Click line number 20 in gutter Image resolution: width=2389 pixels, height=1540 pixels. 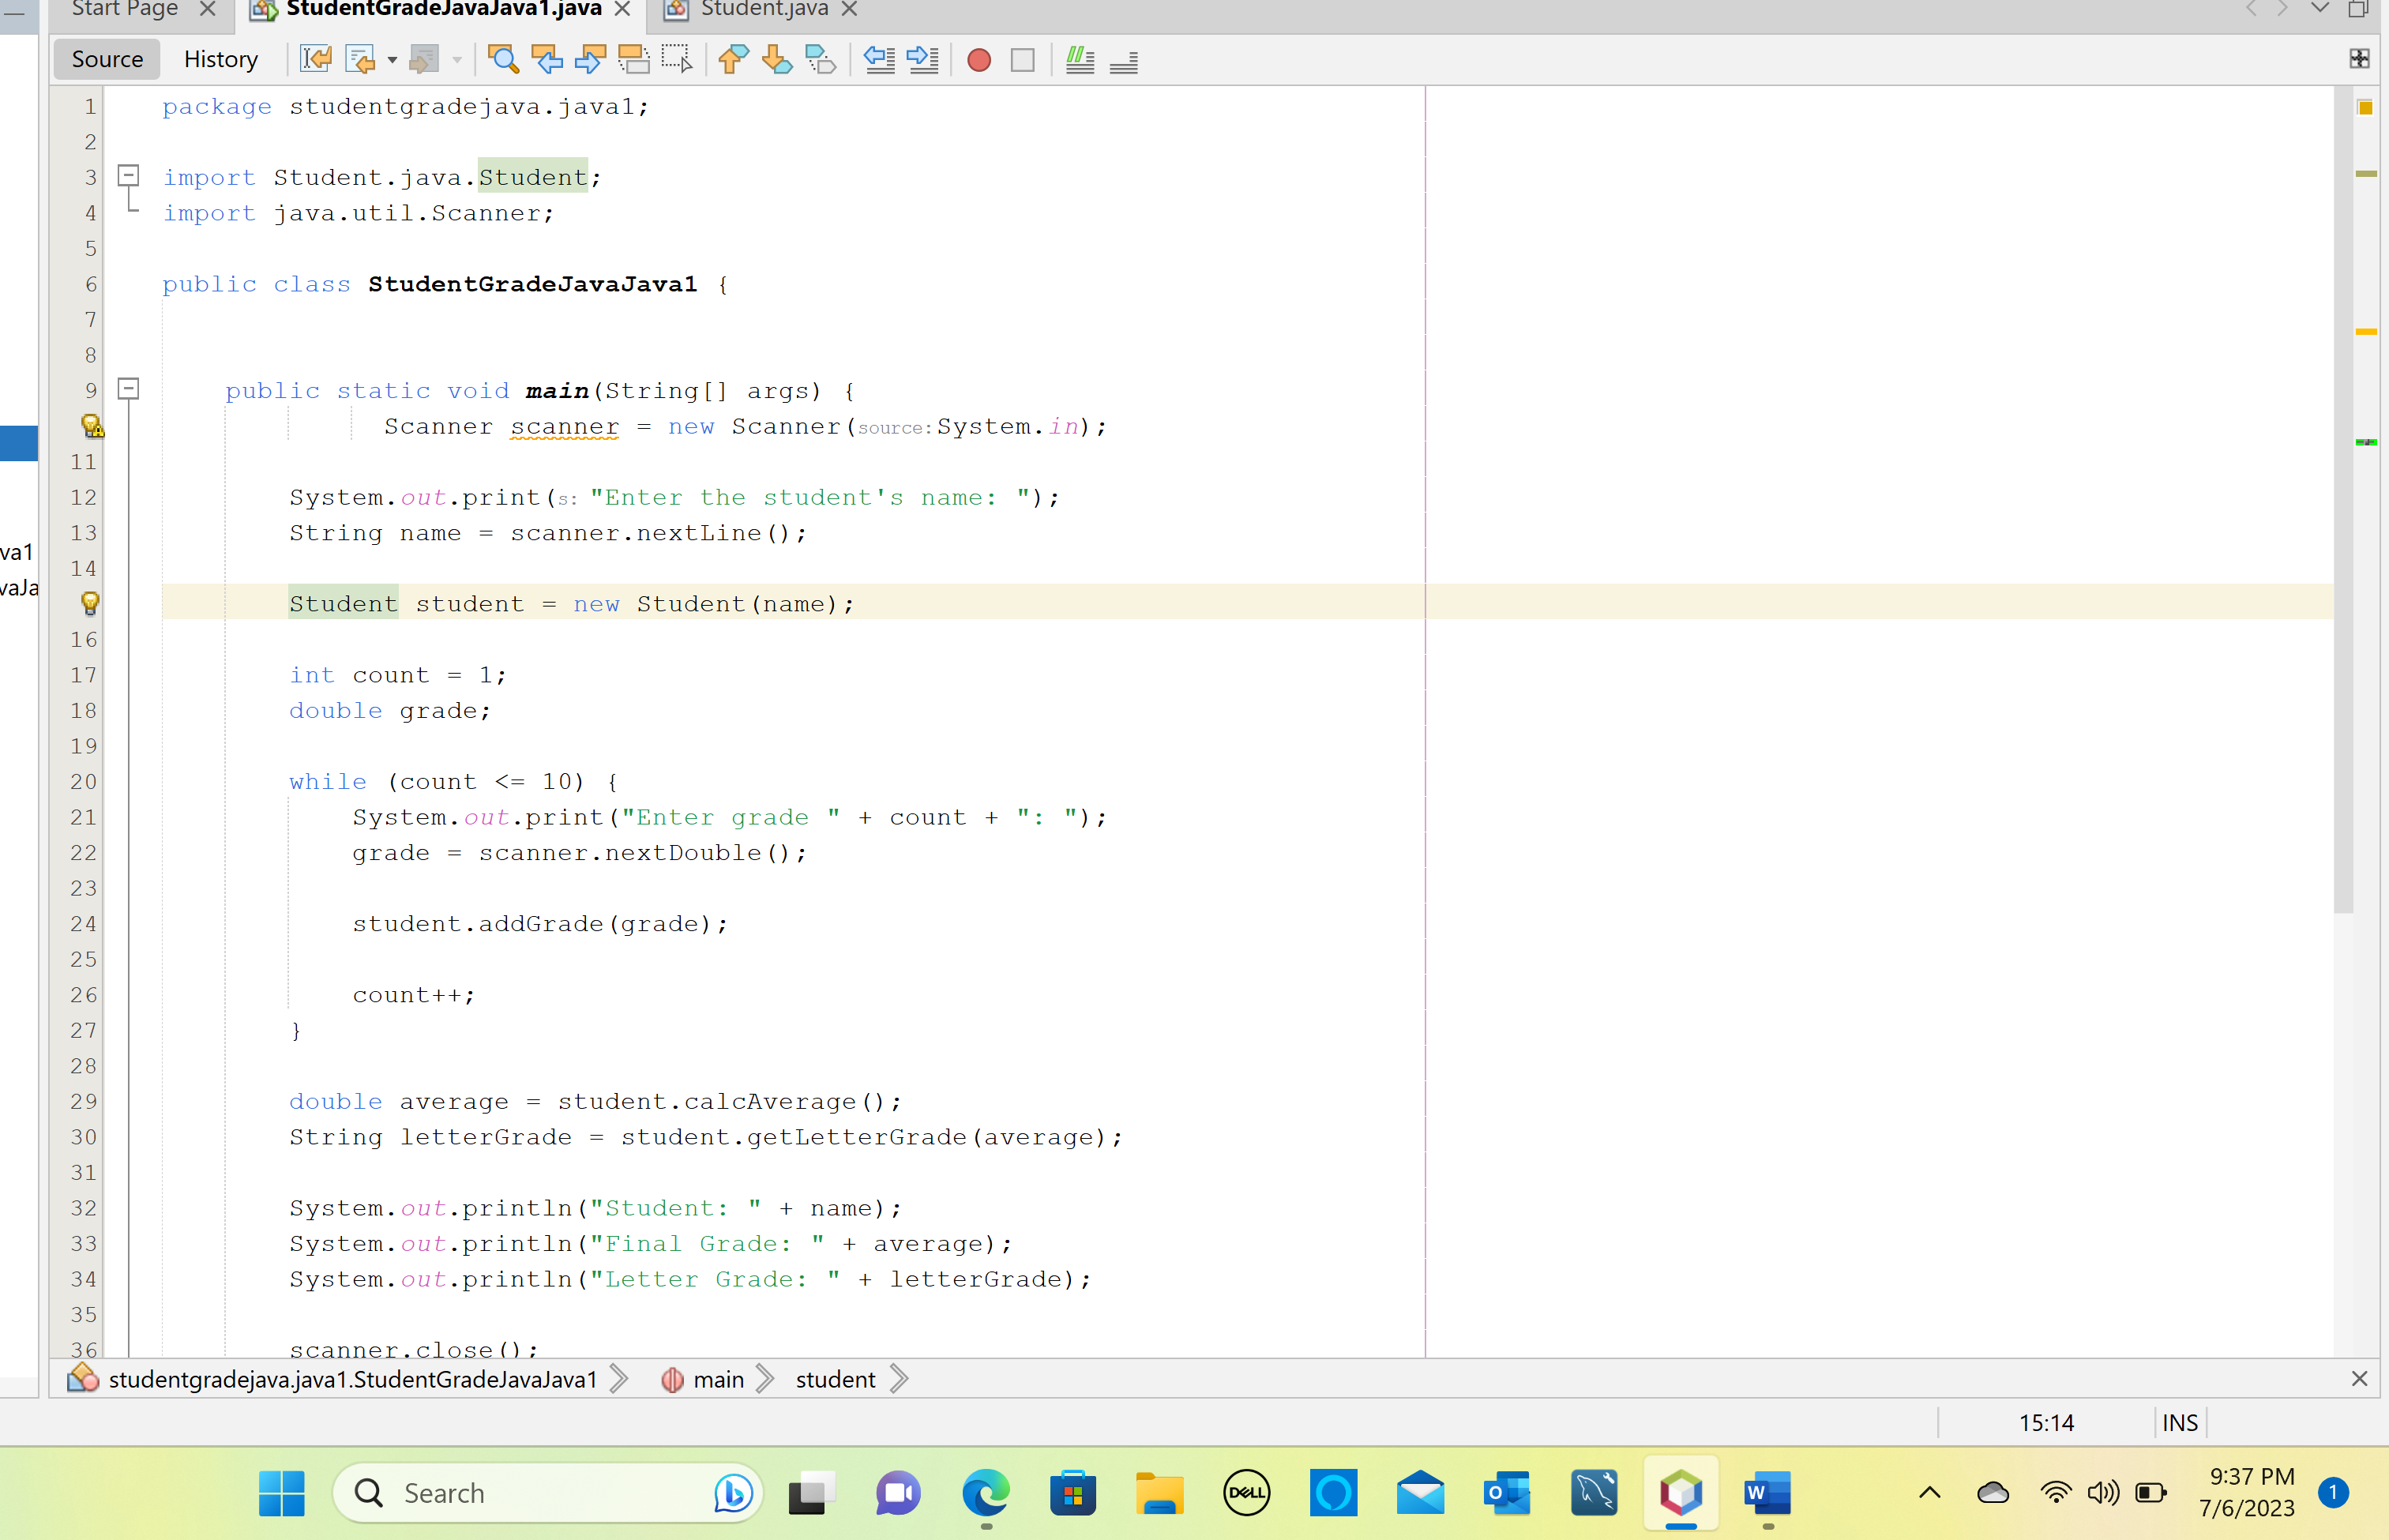(x=84, y=781)
